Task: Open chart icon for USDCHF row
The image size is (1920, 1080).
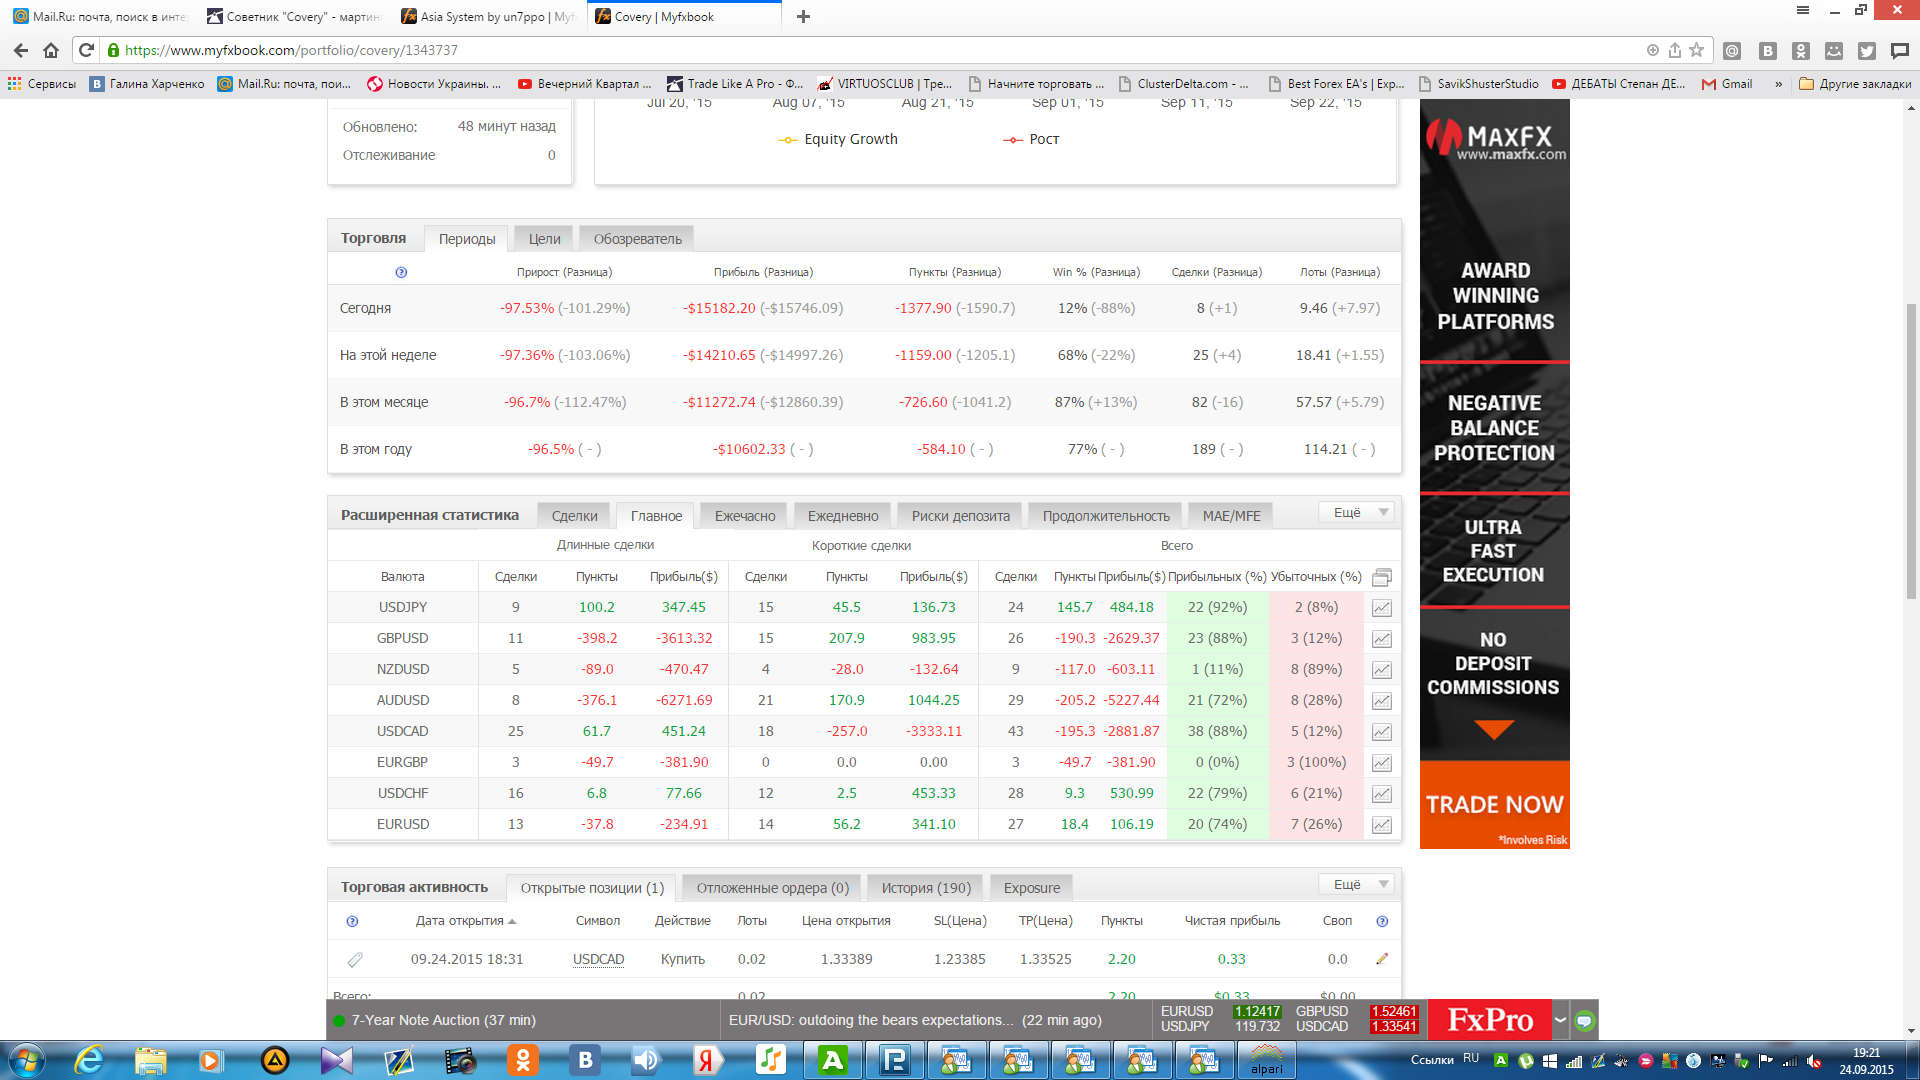Action: tap(1381, 794)
